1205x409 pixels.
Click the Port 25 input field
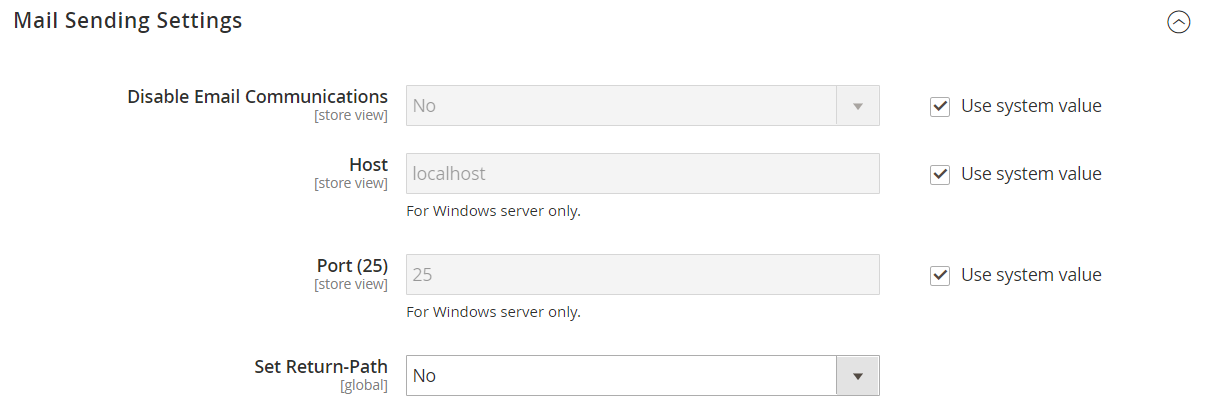643,275
